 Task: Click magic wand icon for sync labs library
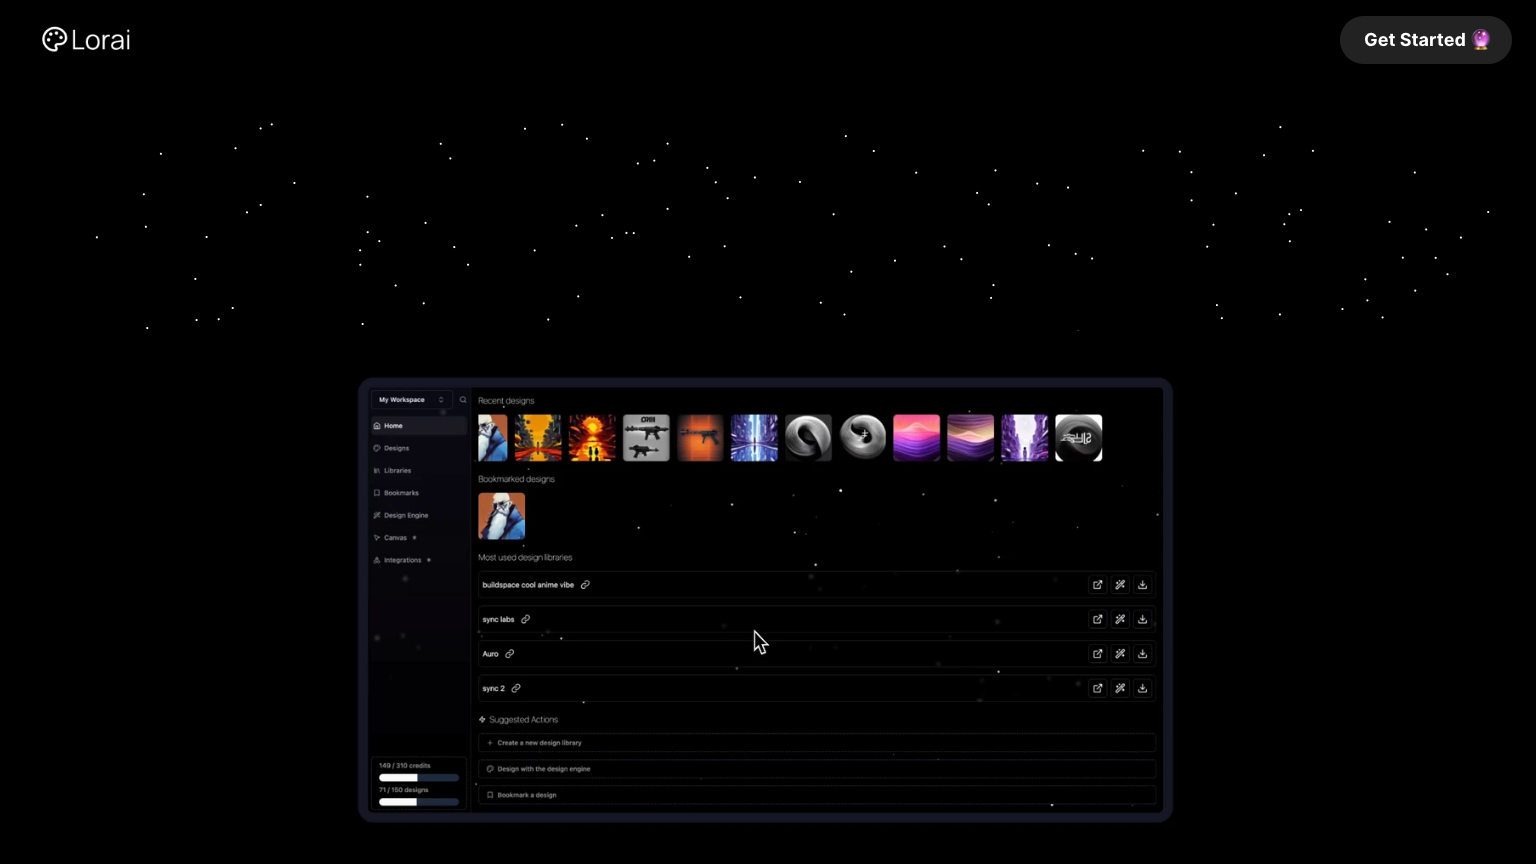pyautogui.click(x=1120, y=620)
